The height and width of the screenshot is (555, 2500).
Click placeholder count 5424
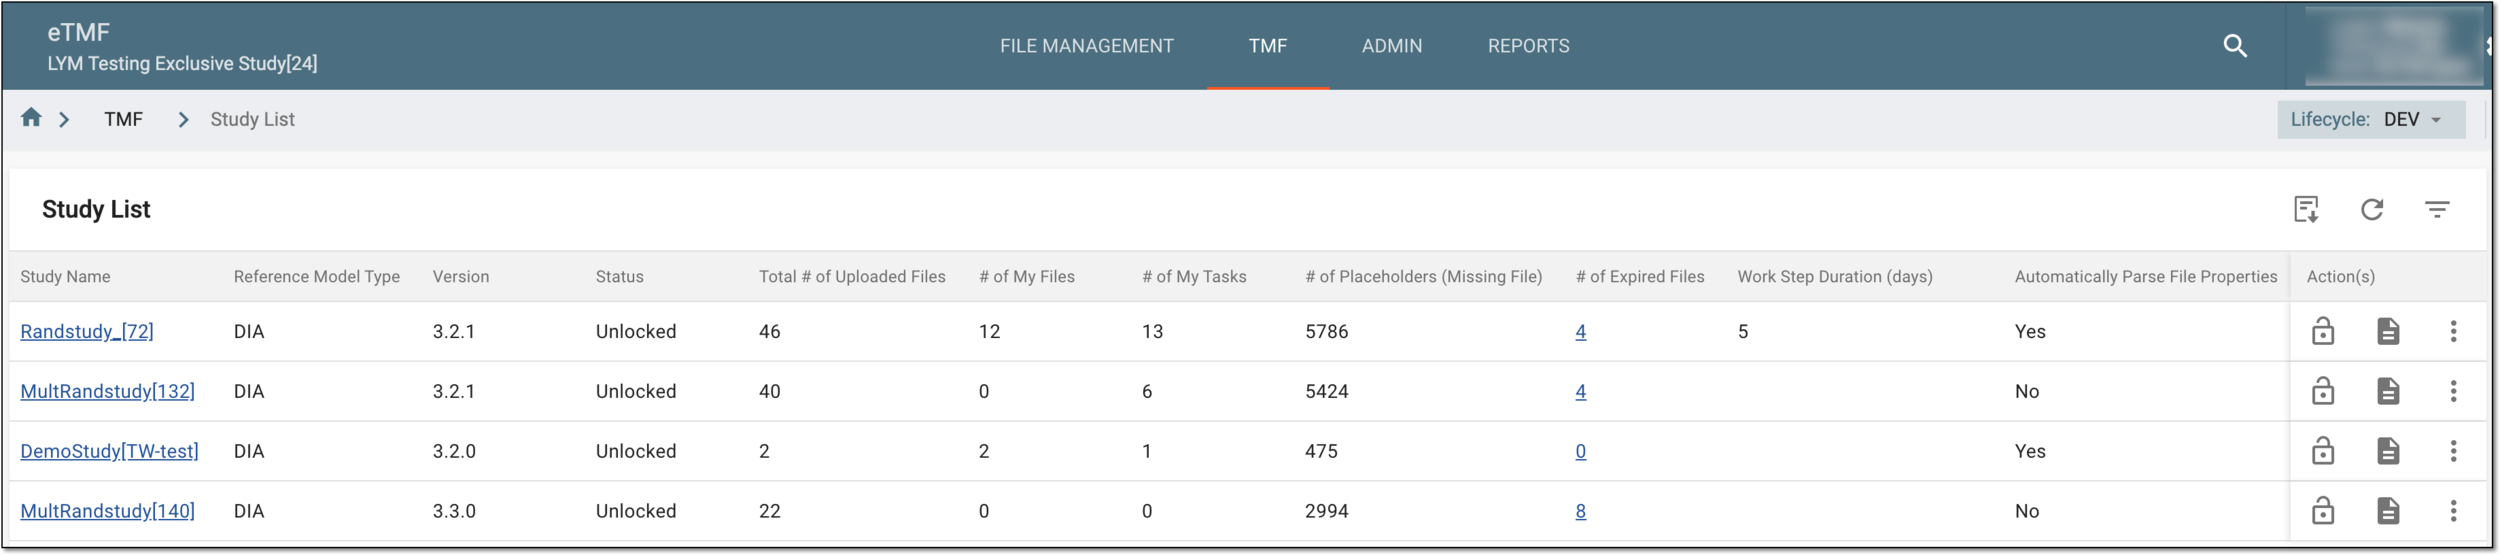[x=1326, y=392]
